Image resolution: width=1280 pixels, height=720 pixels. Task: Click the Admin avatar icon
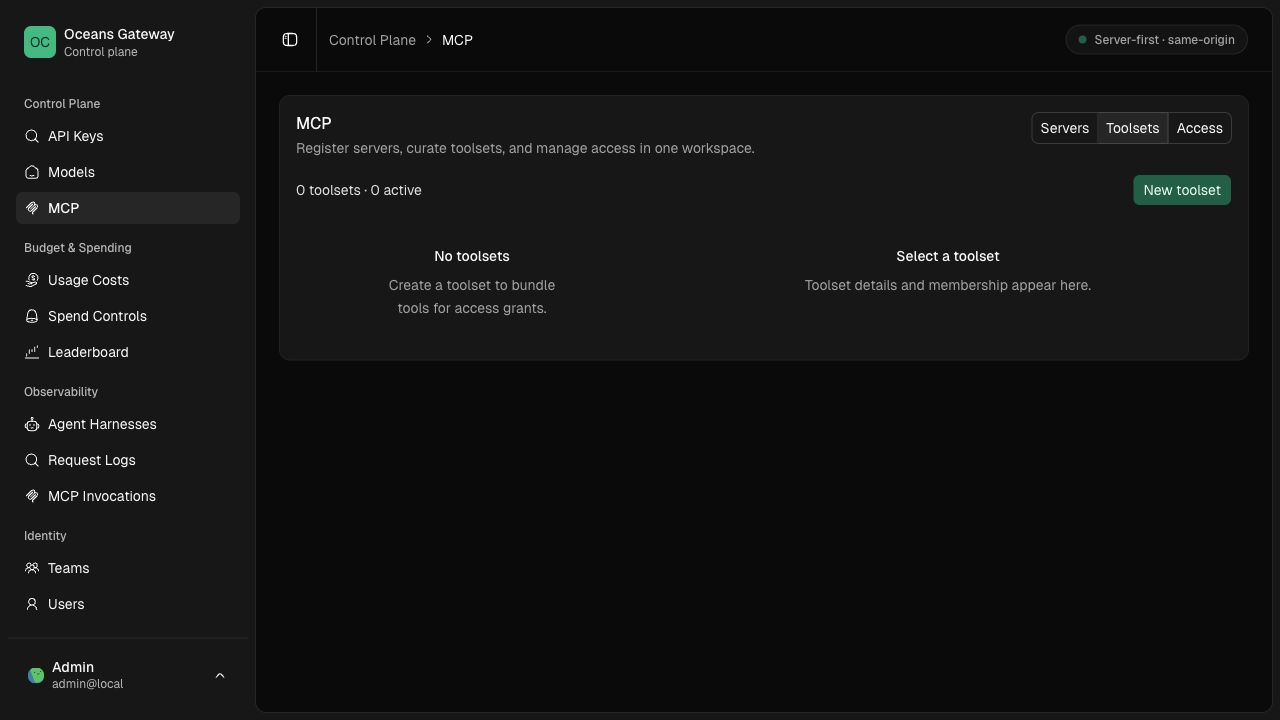point(36,675)
